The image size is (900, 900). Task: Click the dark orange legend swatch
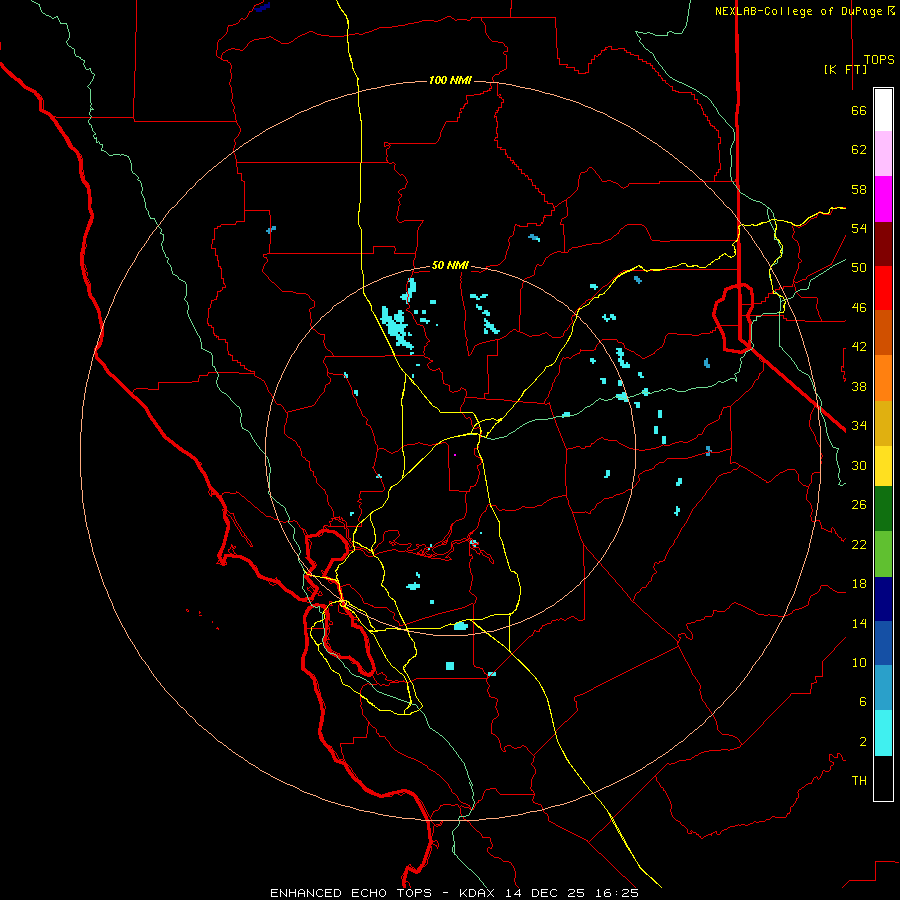pyautogui.click(x=883, y=333)
